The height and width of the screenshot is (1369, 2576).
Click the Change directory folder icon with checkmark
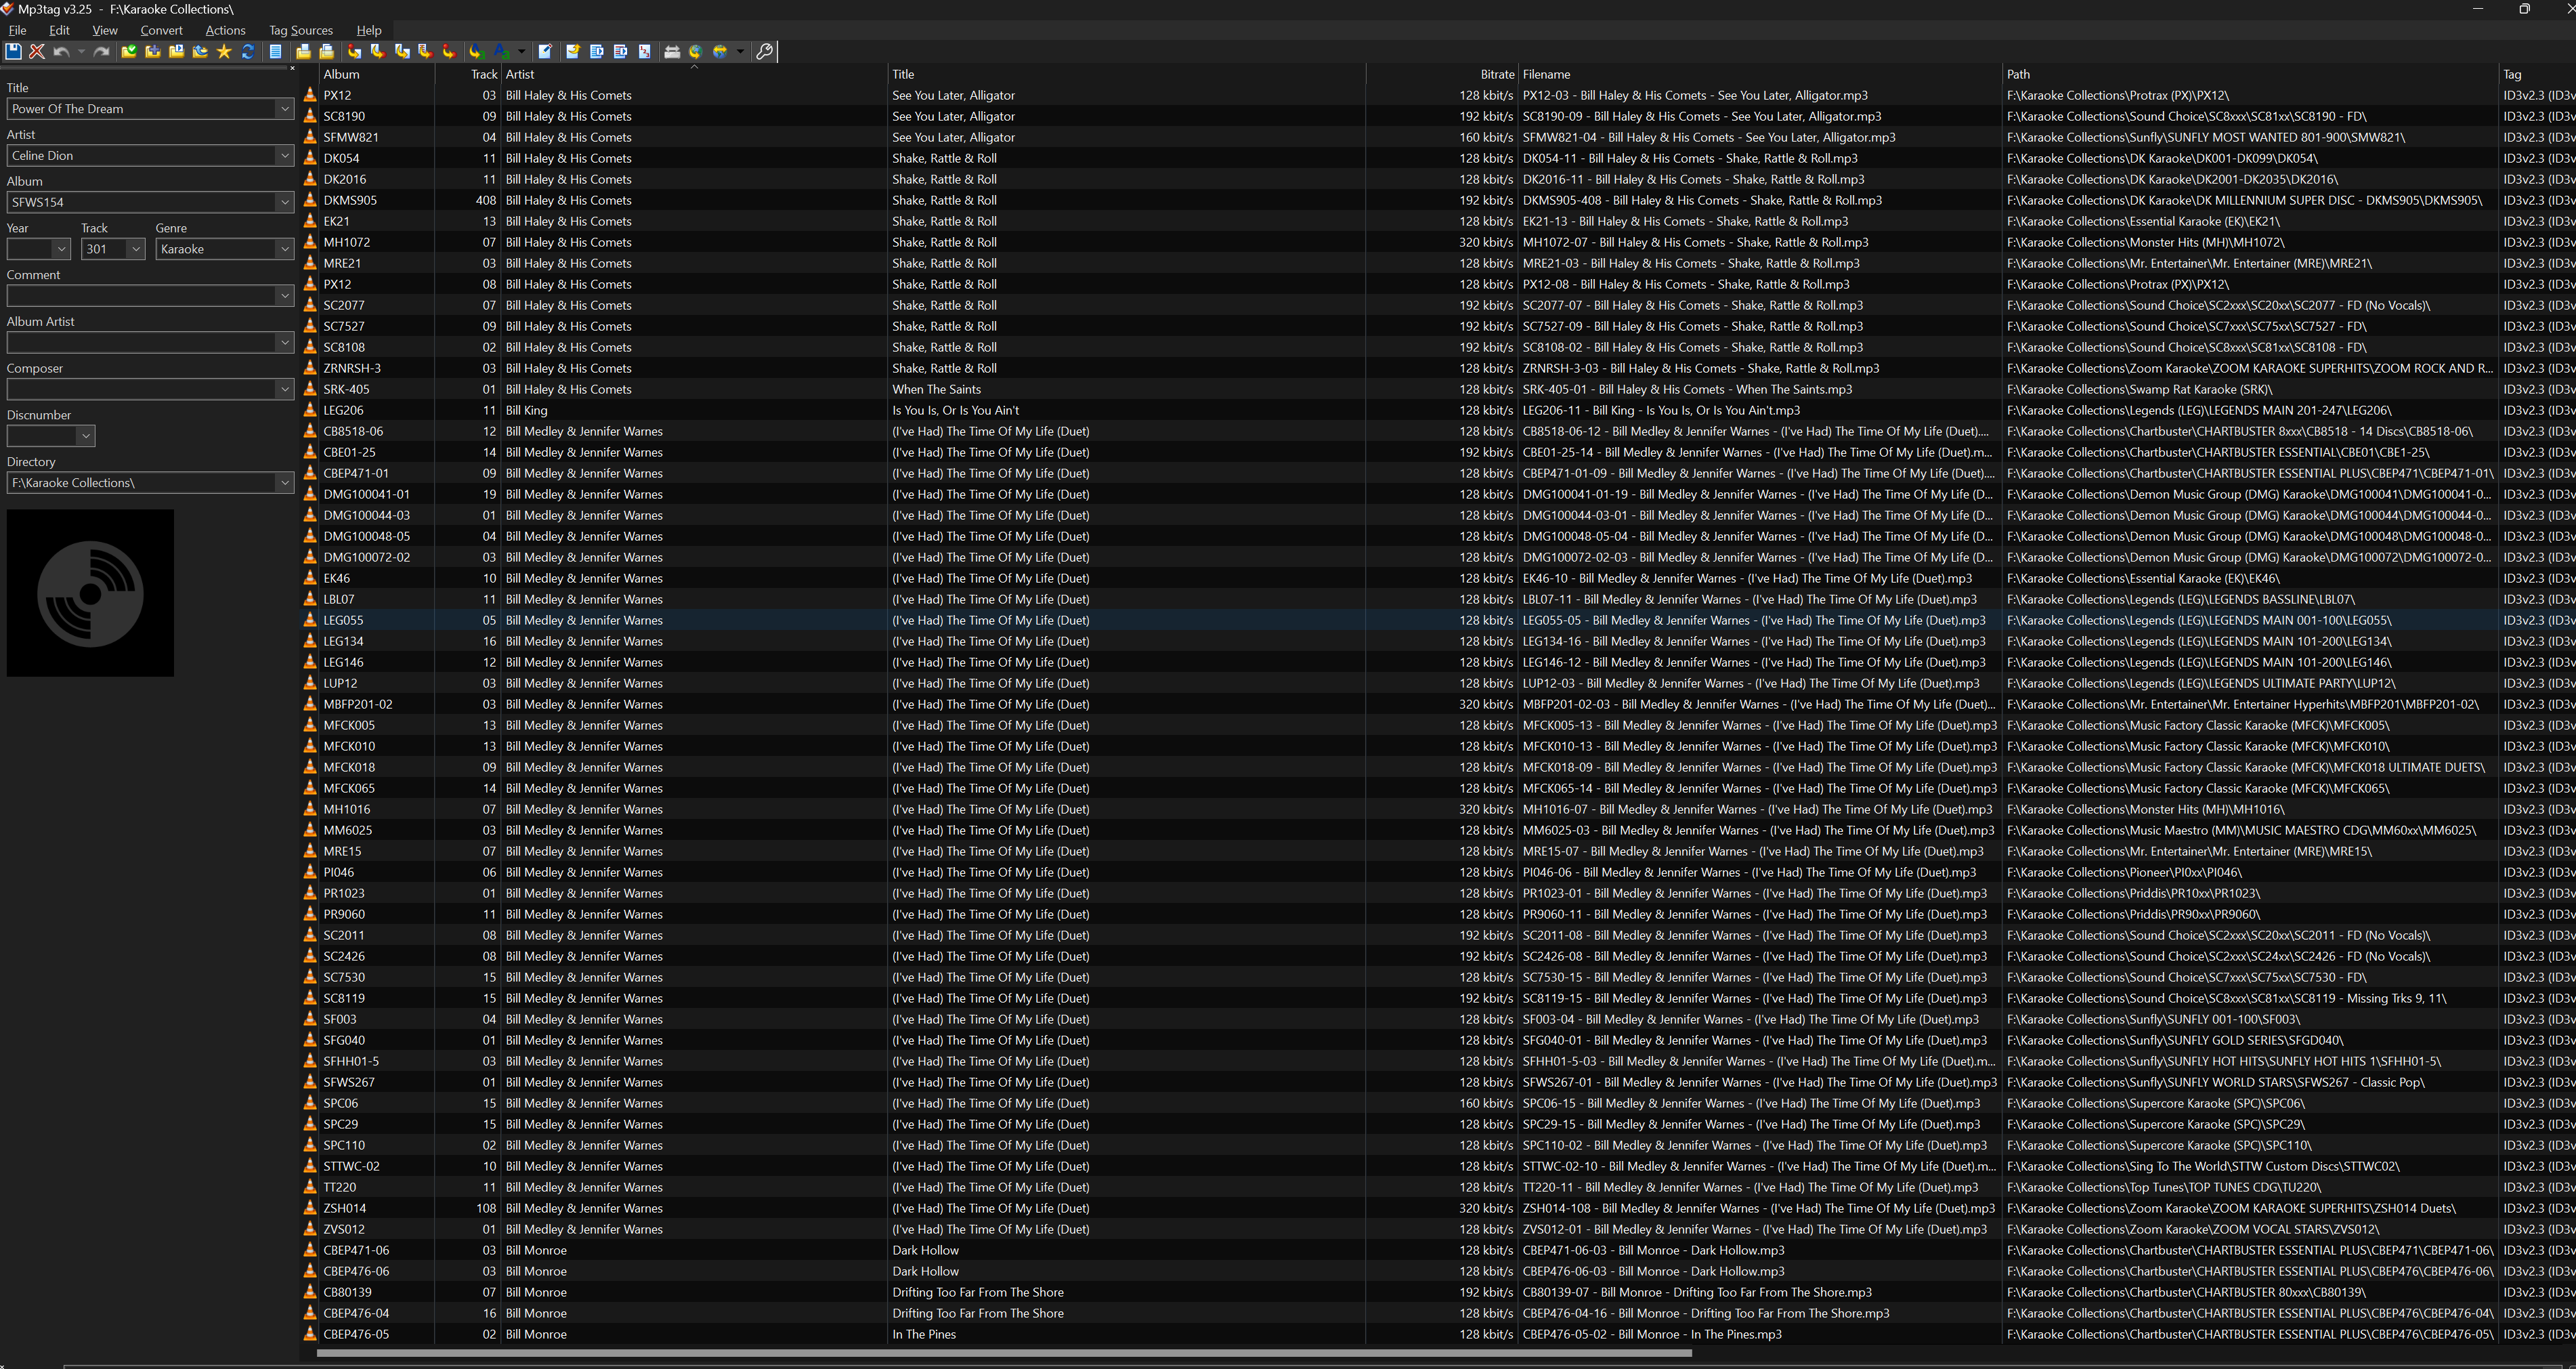(x=129, y=52)
